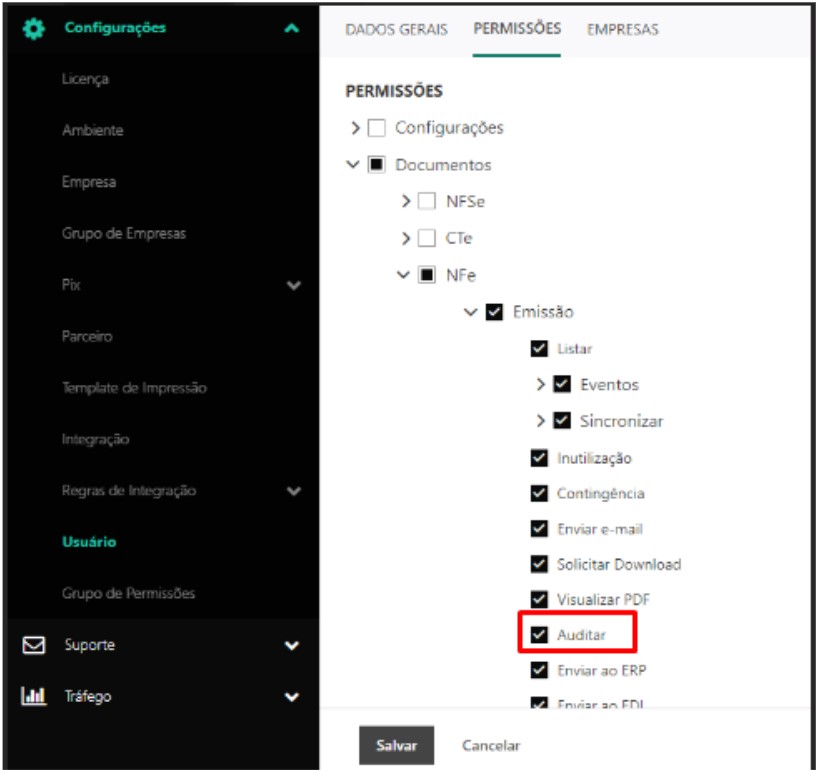Image resolution: width=816 pixels, height=772 pixels.
Task: Open Grupo de Permissões in sidebar
Action: point(128,593)
